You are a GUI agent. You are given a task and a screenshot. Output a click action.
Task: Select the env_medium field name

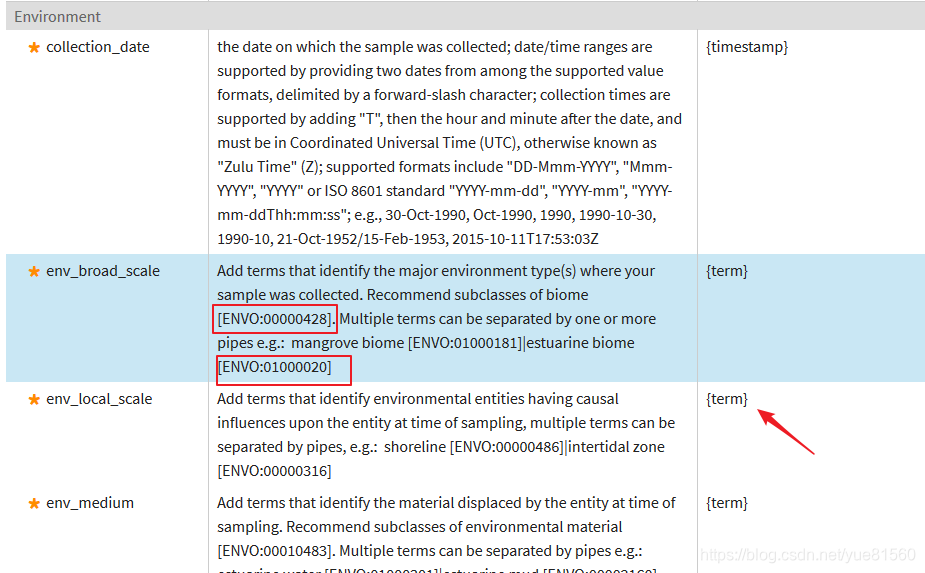pyautogui.click(x=90, y=503)
